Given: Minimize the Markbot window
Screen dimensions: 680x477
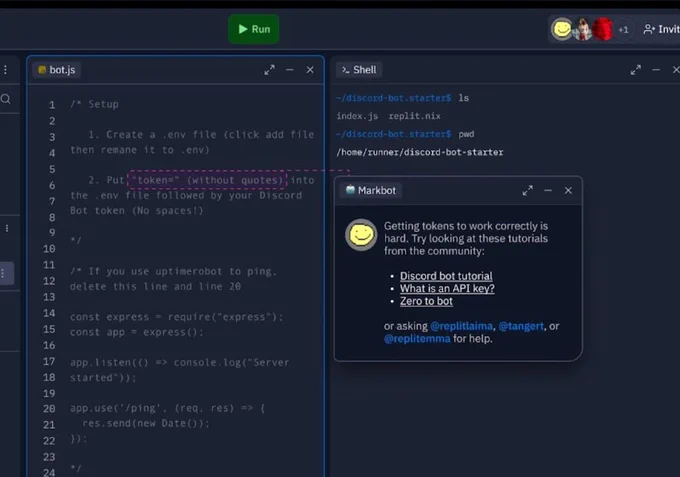Looking at the screenshot, I should [548, 190].
